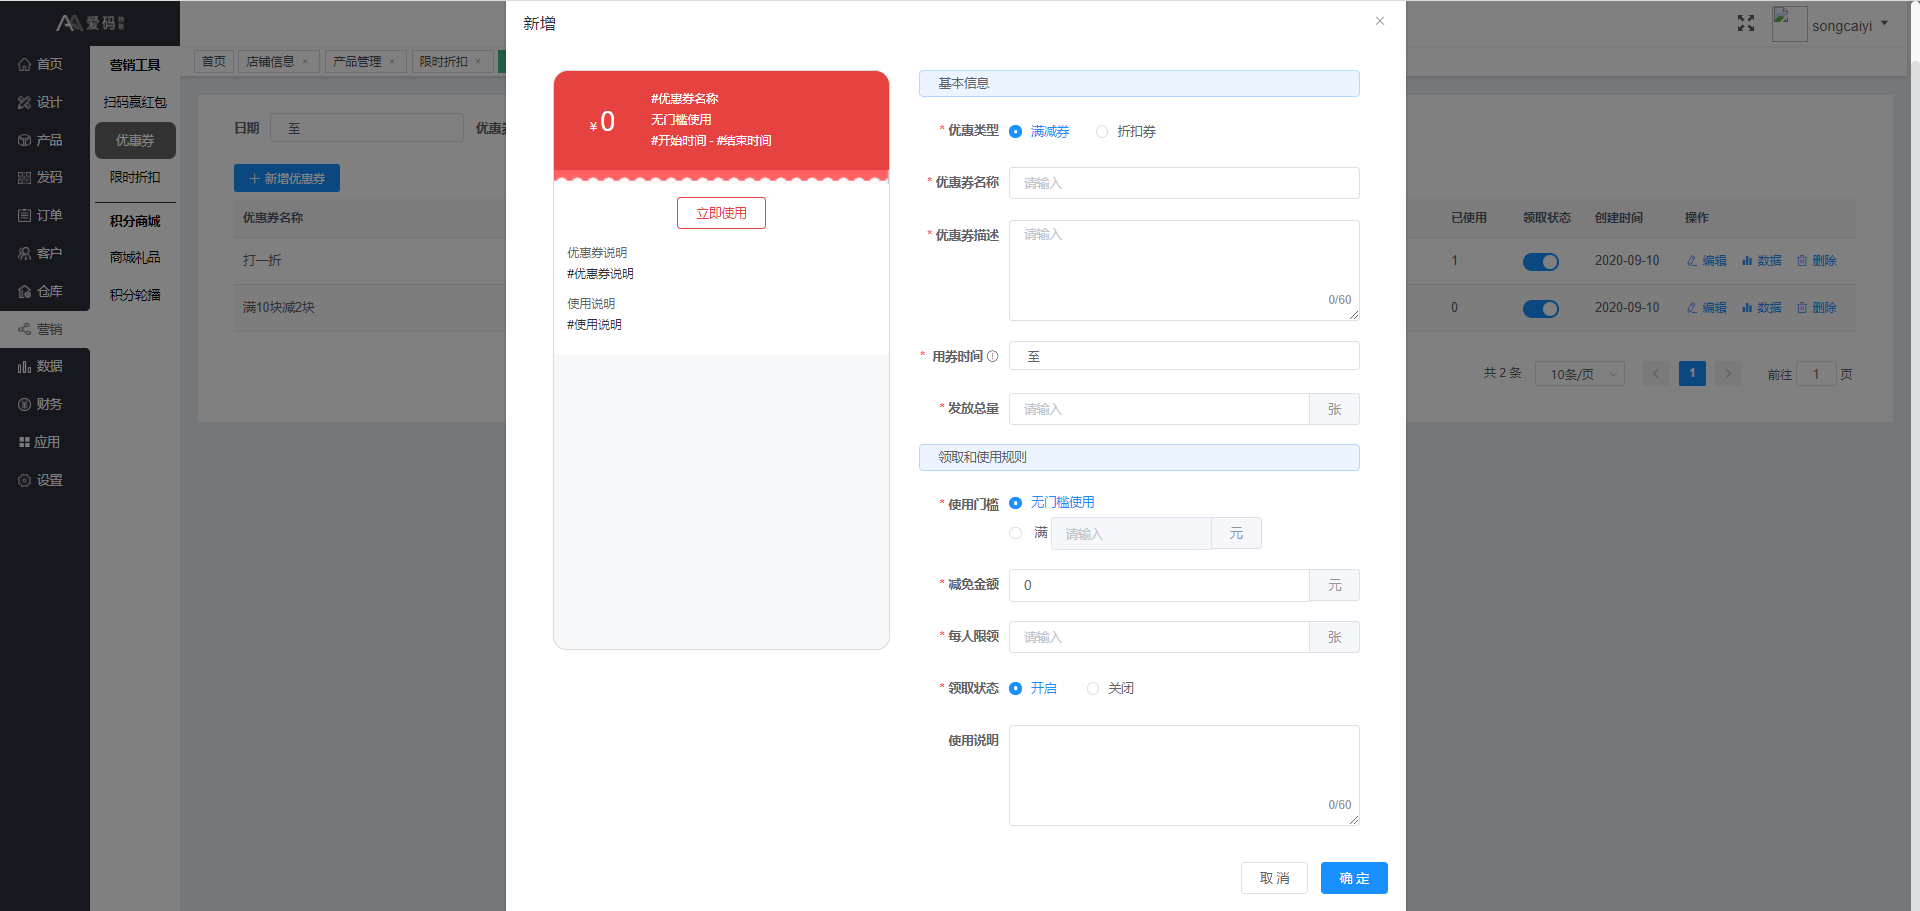The height and width of the screenshot is (911, 1920).
Task: Open the 数据 data sidebar item
Action: coord(40,366)
